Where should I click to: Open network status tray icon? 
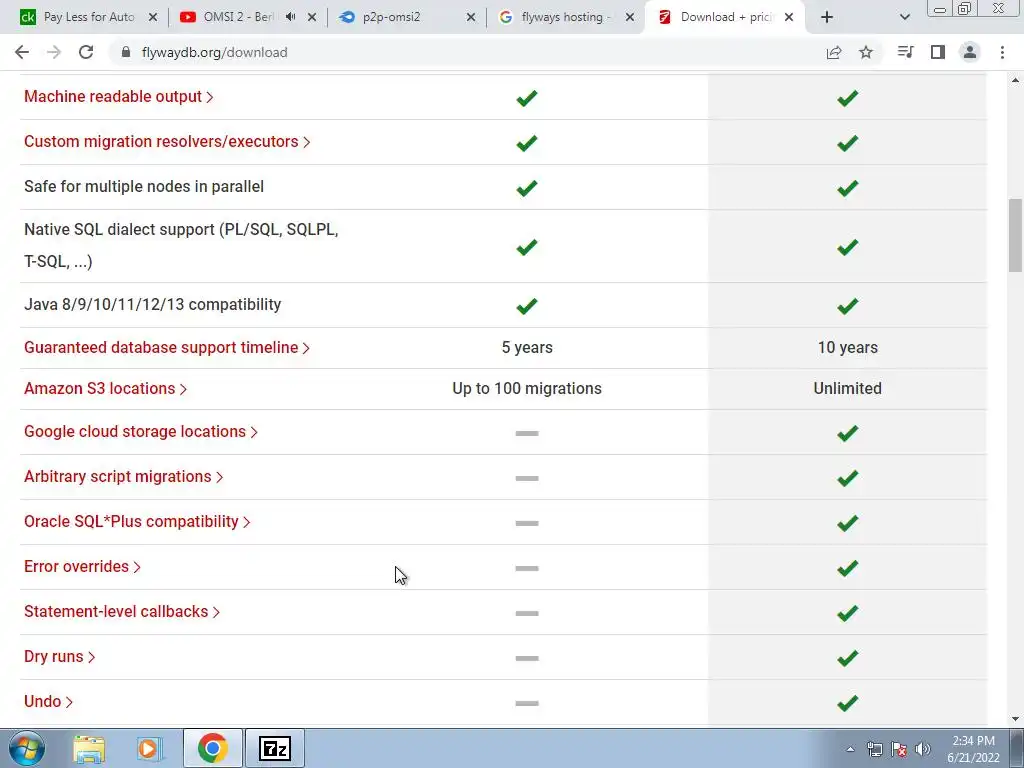(874, 749)
